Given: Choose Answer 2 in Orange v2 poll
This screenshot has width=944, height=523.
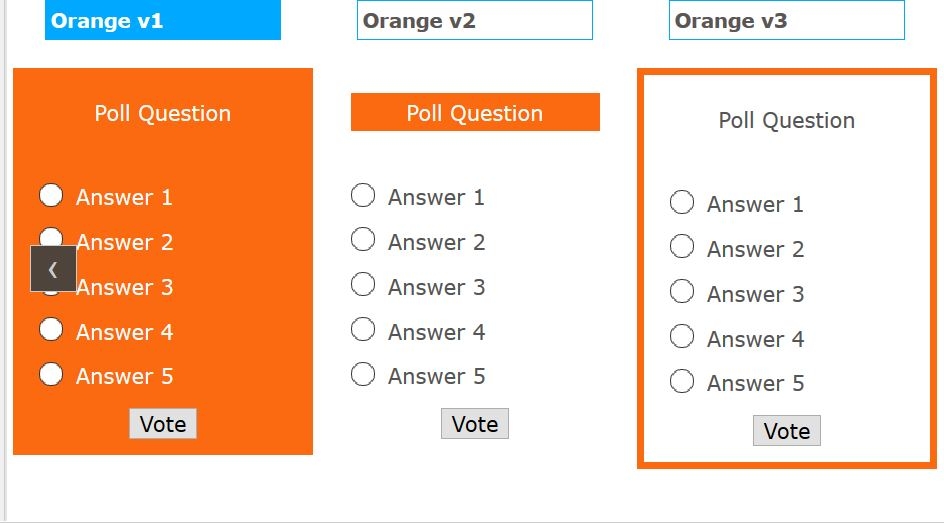Looking at the screenshot, I should point(363,240).
